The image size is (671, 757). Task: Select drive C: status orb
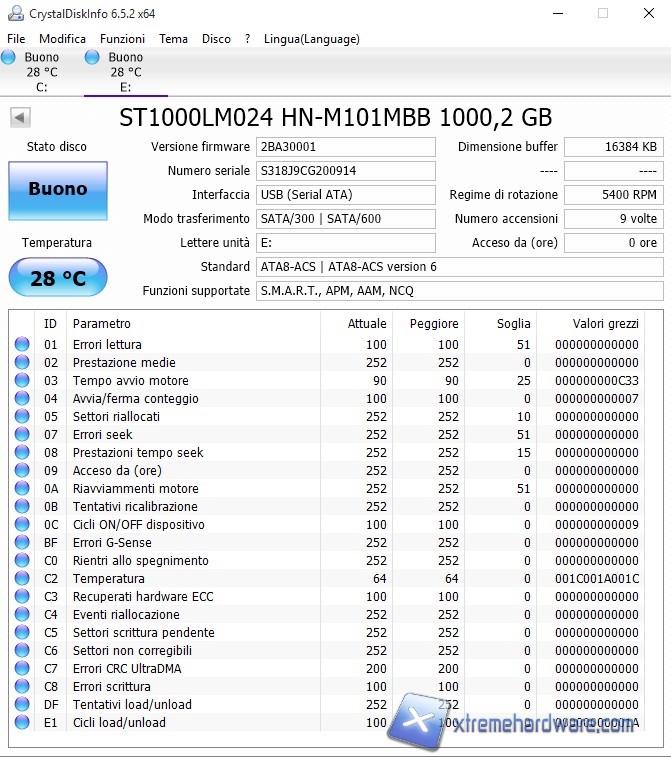[9, 58]
